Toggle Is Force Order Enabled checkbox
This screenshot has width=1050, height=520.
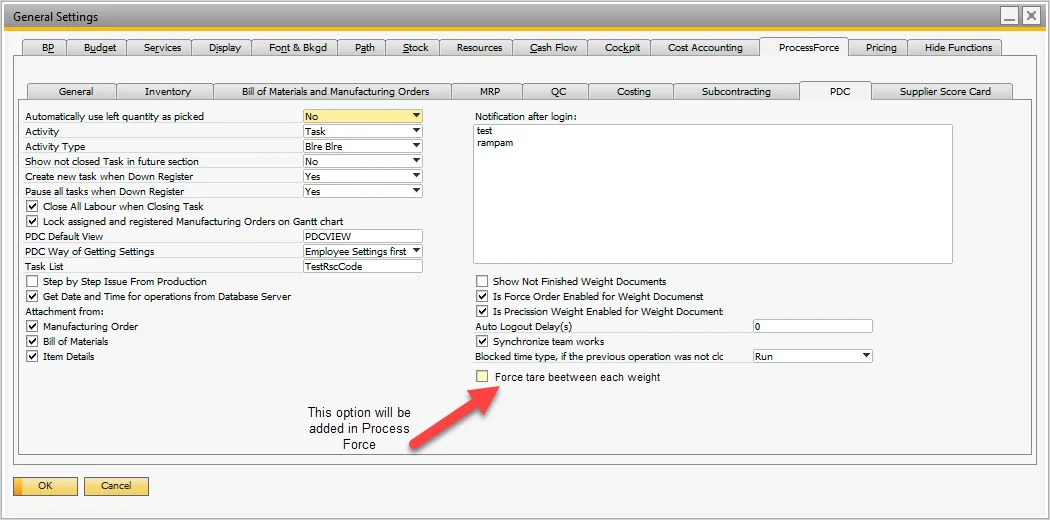482,296
